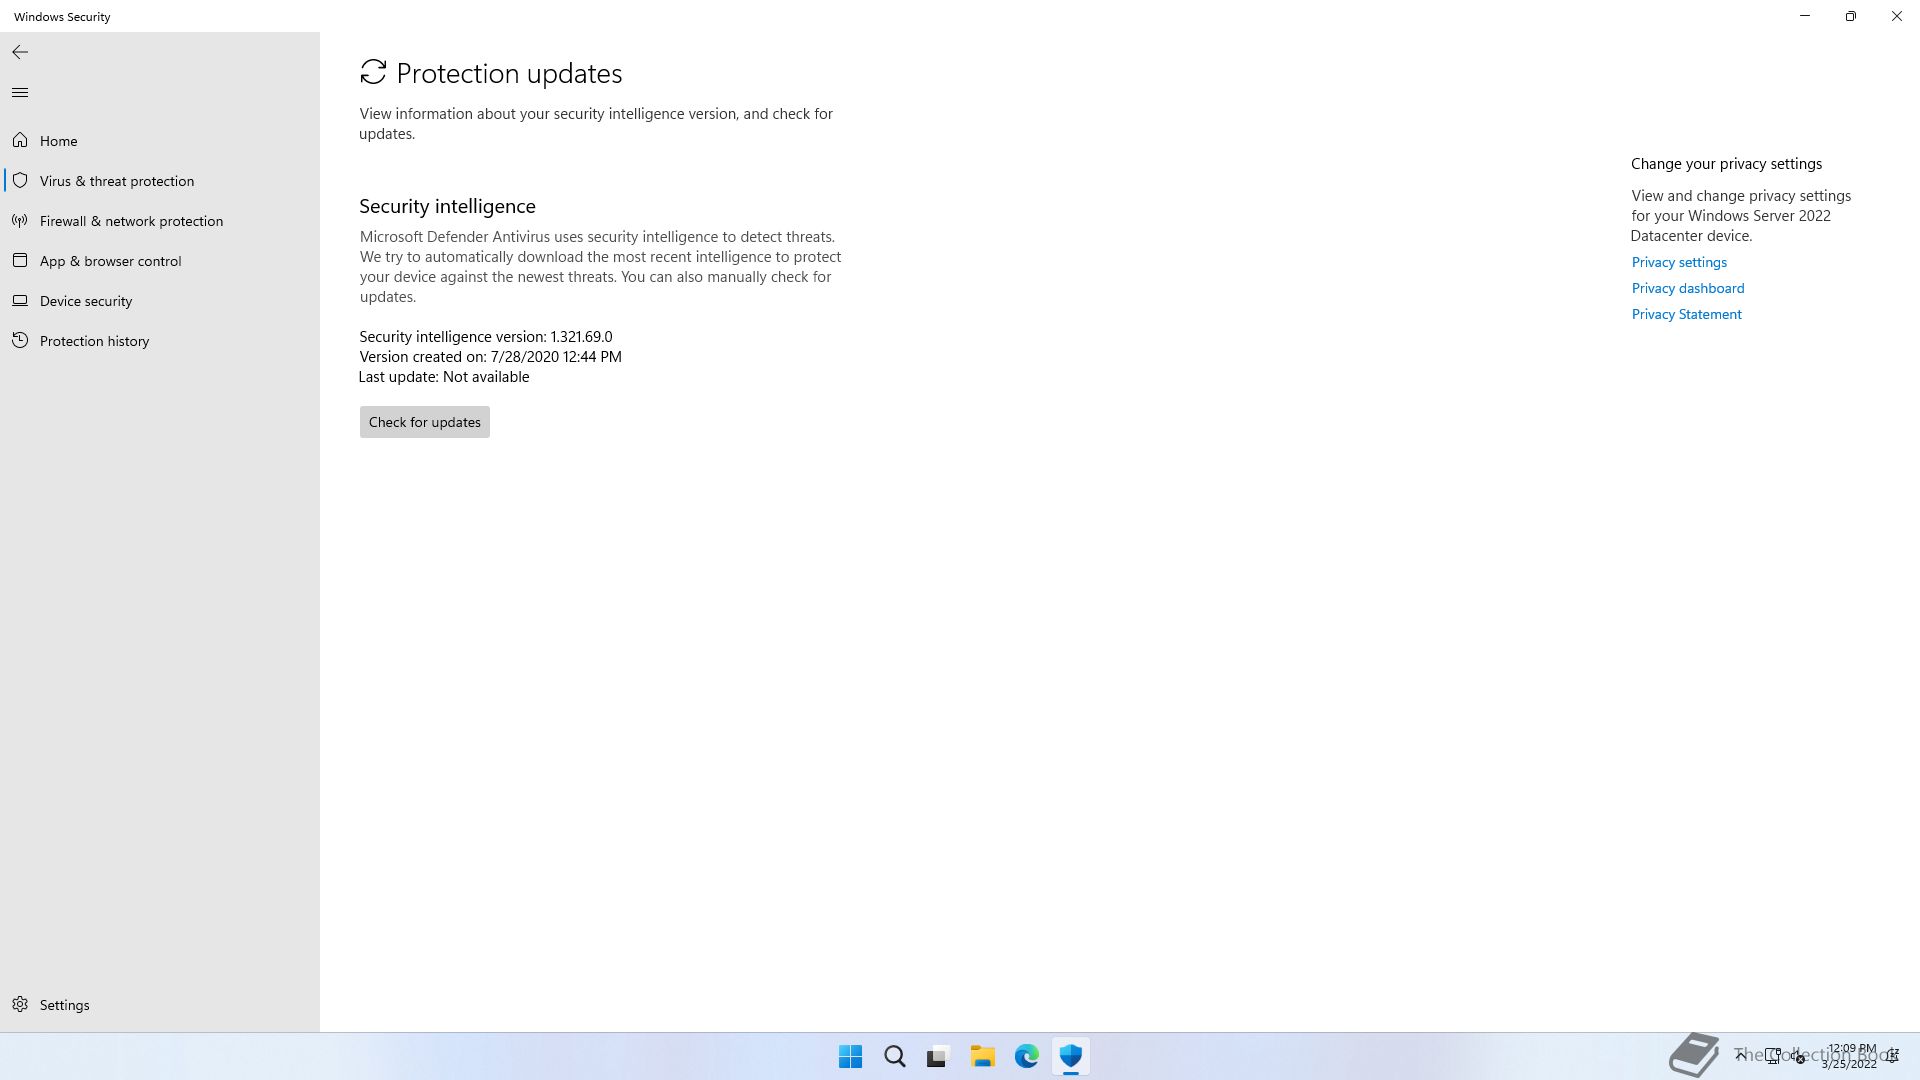Click the Device security laptop icon

[20, 301]
